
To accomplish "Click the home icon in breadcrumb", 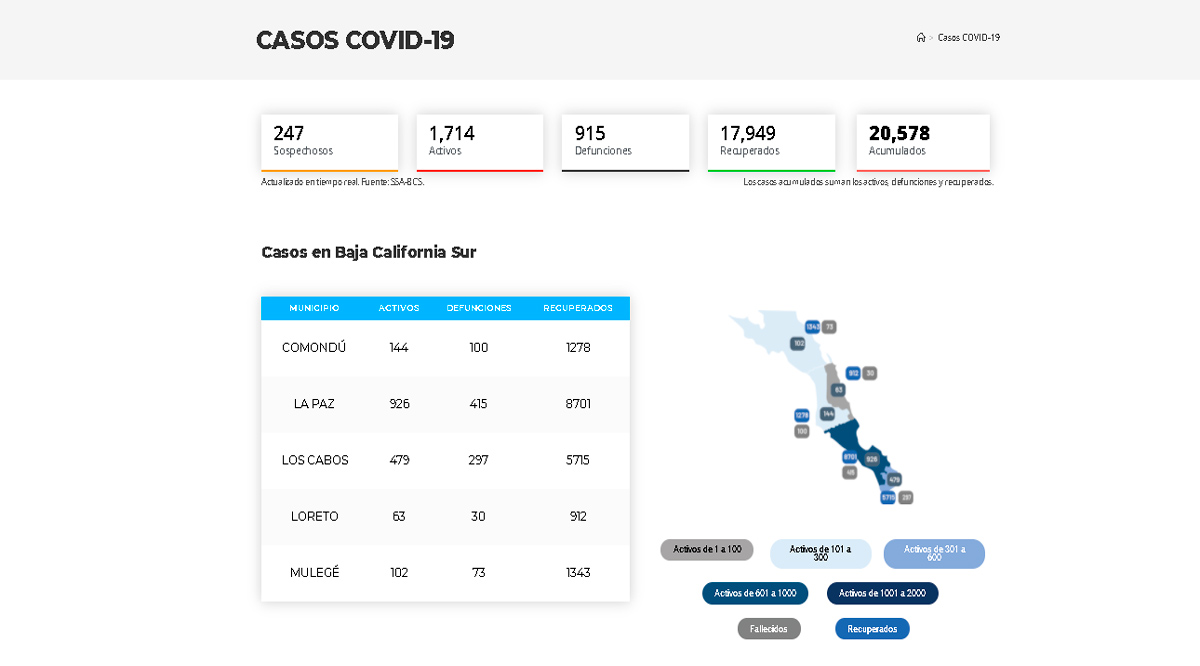I will click(x=921, y=37).
